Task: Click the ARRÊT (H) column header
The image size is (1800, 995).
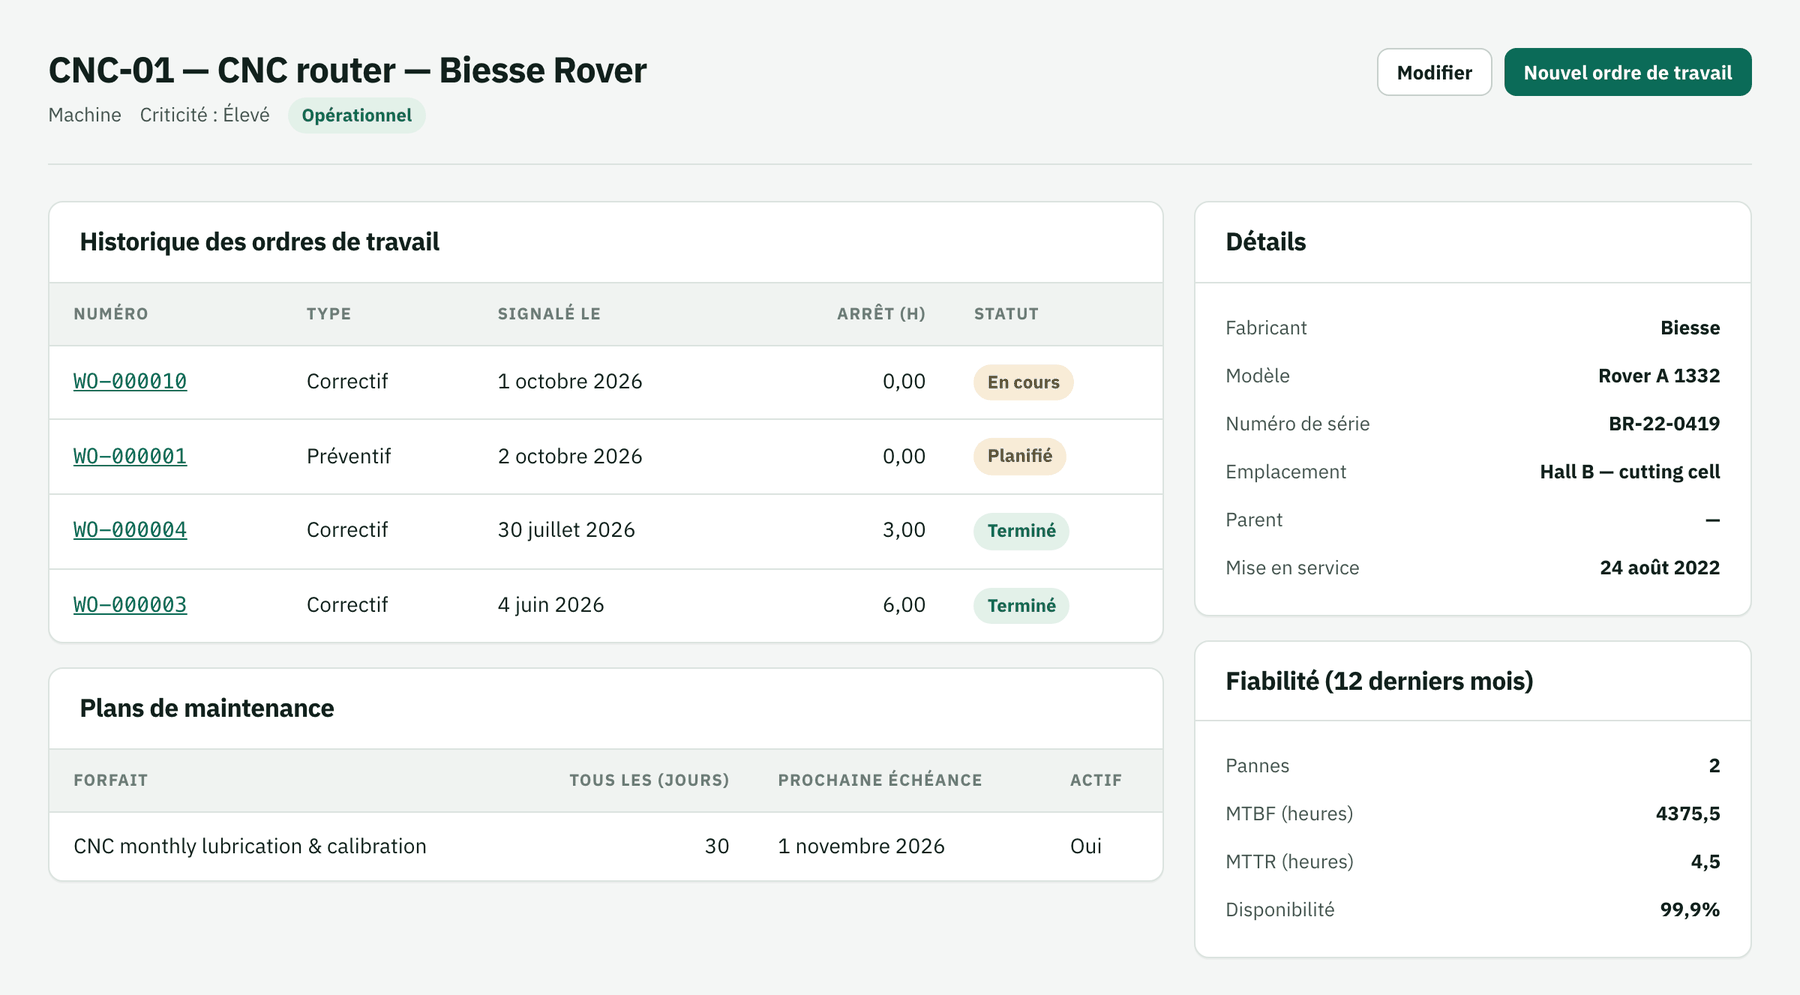Action: click(881, 314)
